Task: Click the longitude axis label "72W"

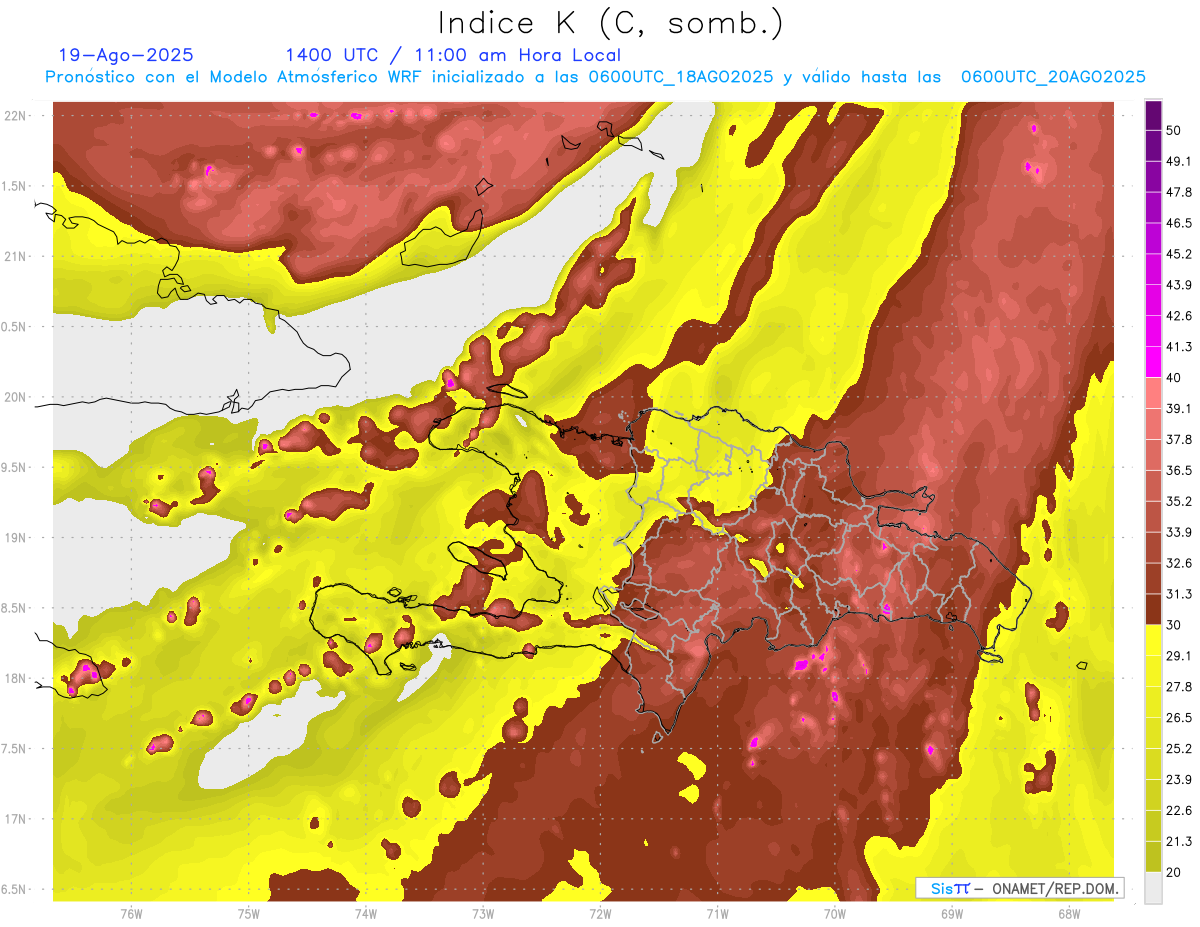Action: click(x=600, y=914)
